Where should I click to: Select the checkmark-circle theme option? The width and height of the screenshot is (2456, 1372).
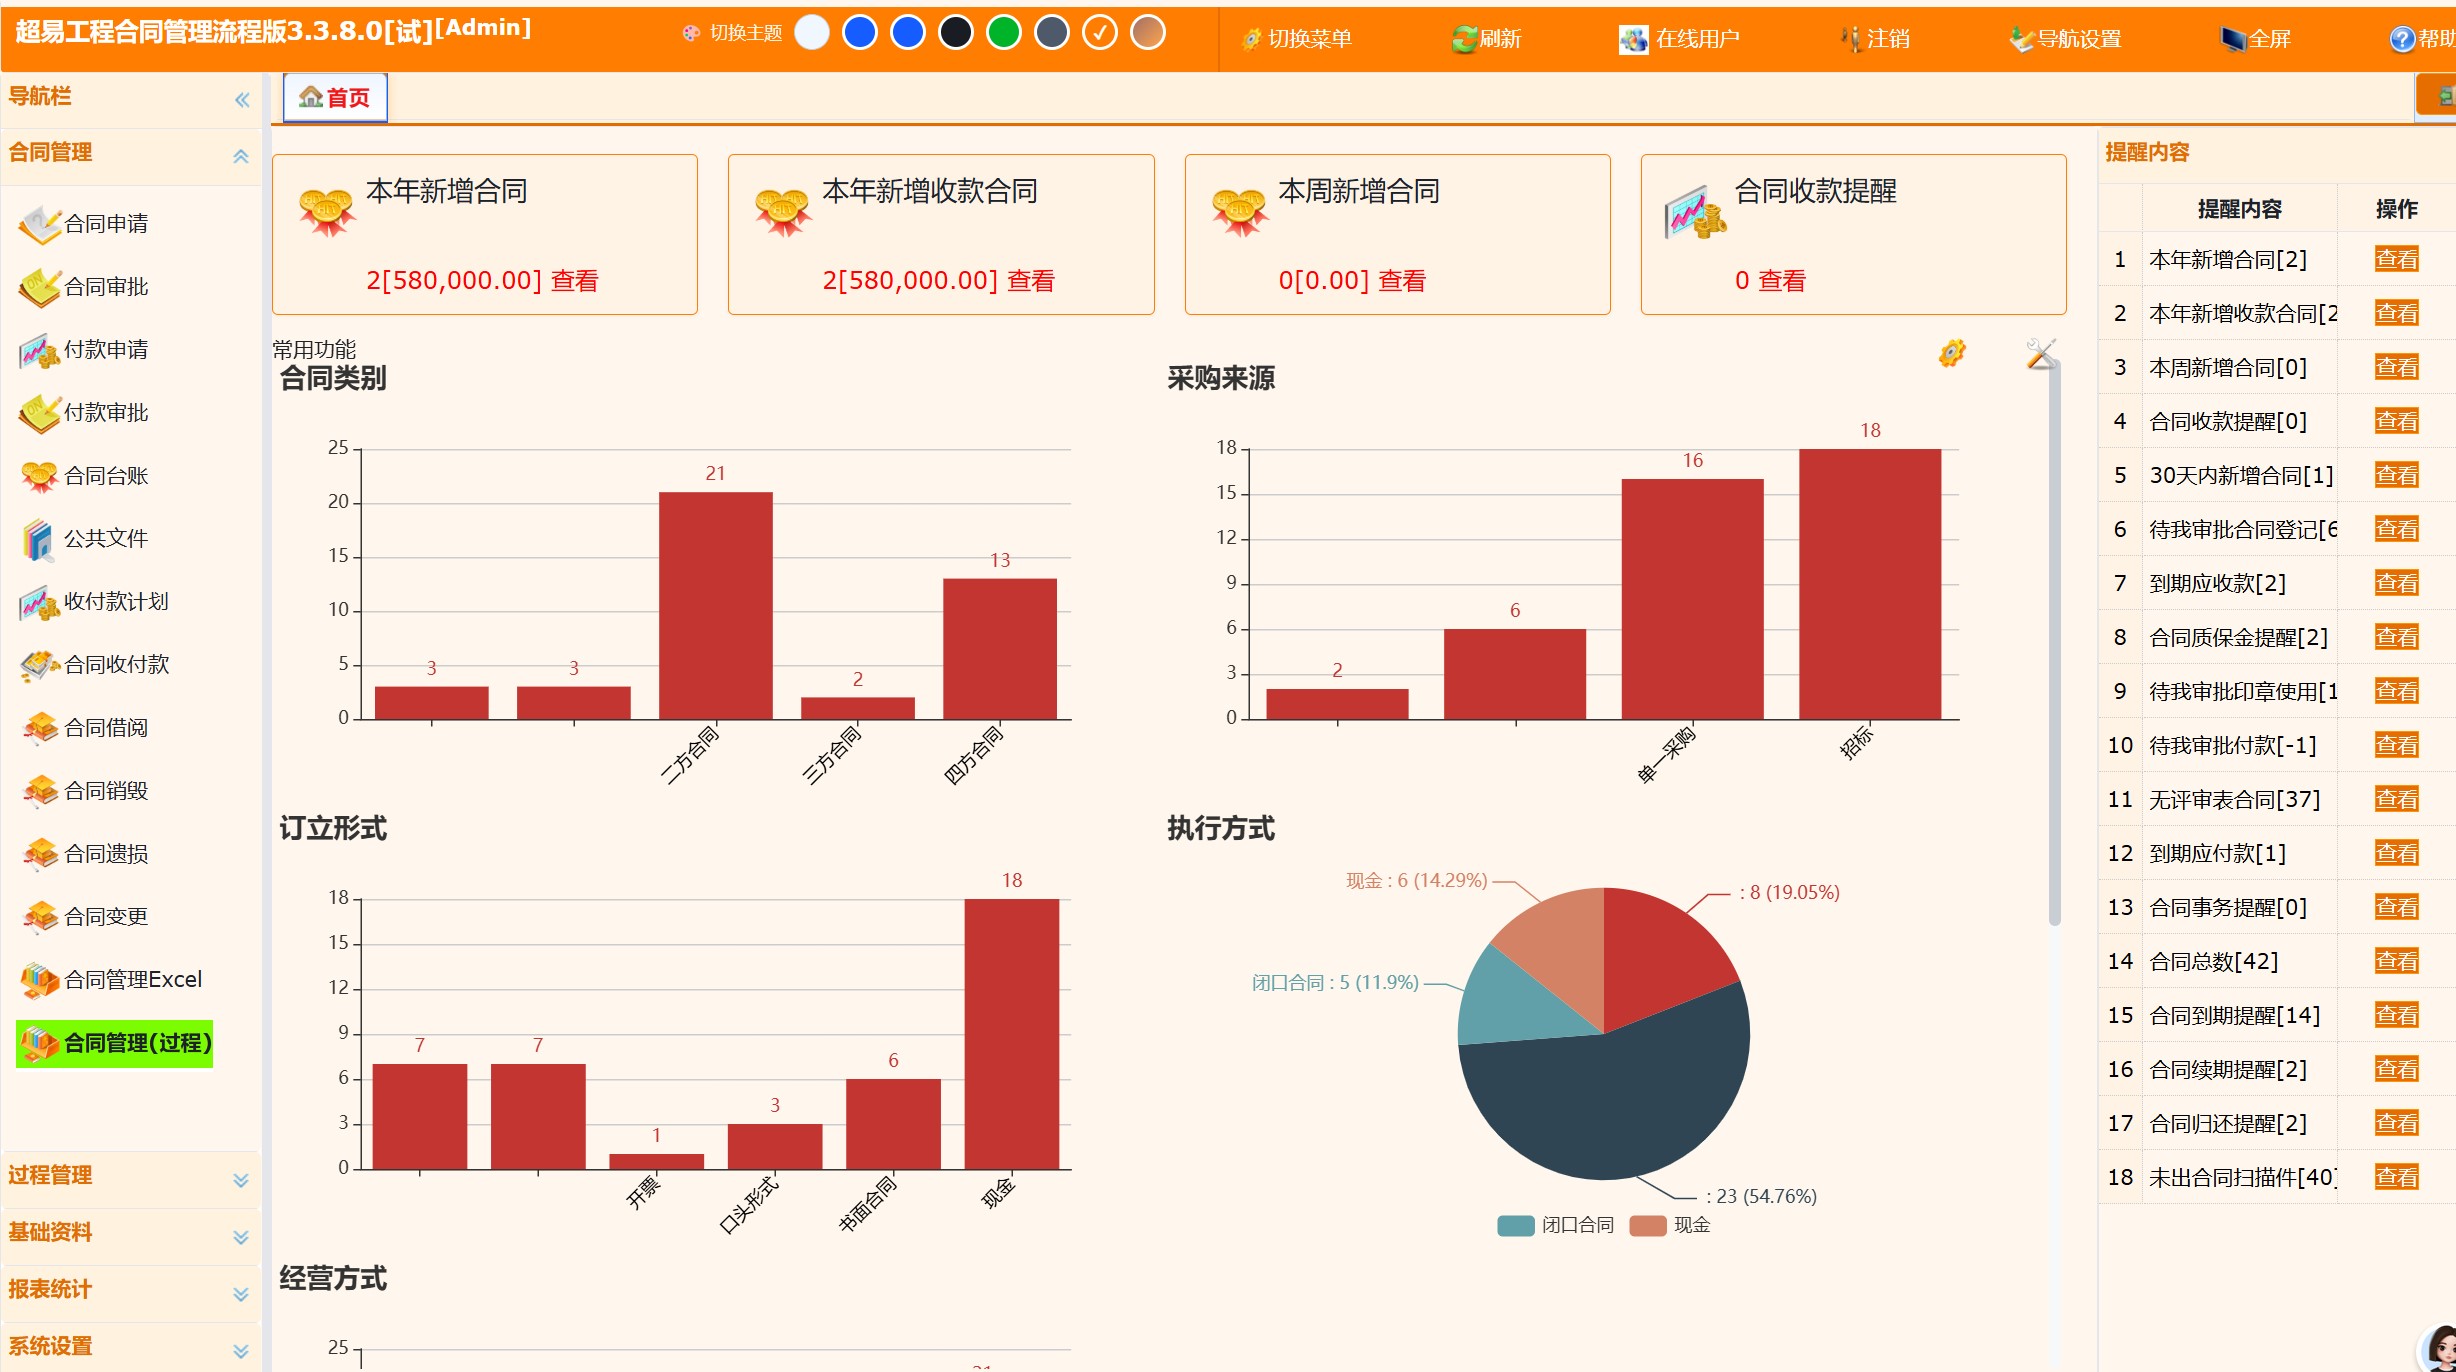click(x=1099, y=33)
